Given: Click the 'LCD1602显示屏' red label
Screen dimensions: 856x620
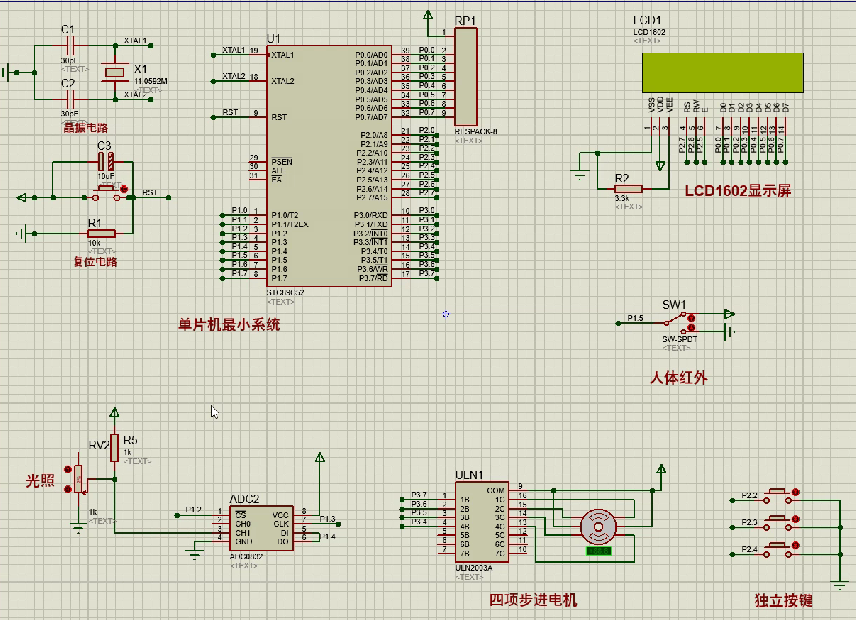Looking at the screenshot, I should coord(737,191).
